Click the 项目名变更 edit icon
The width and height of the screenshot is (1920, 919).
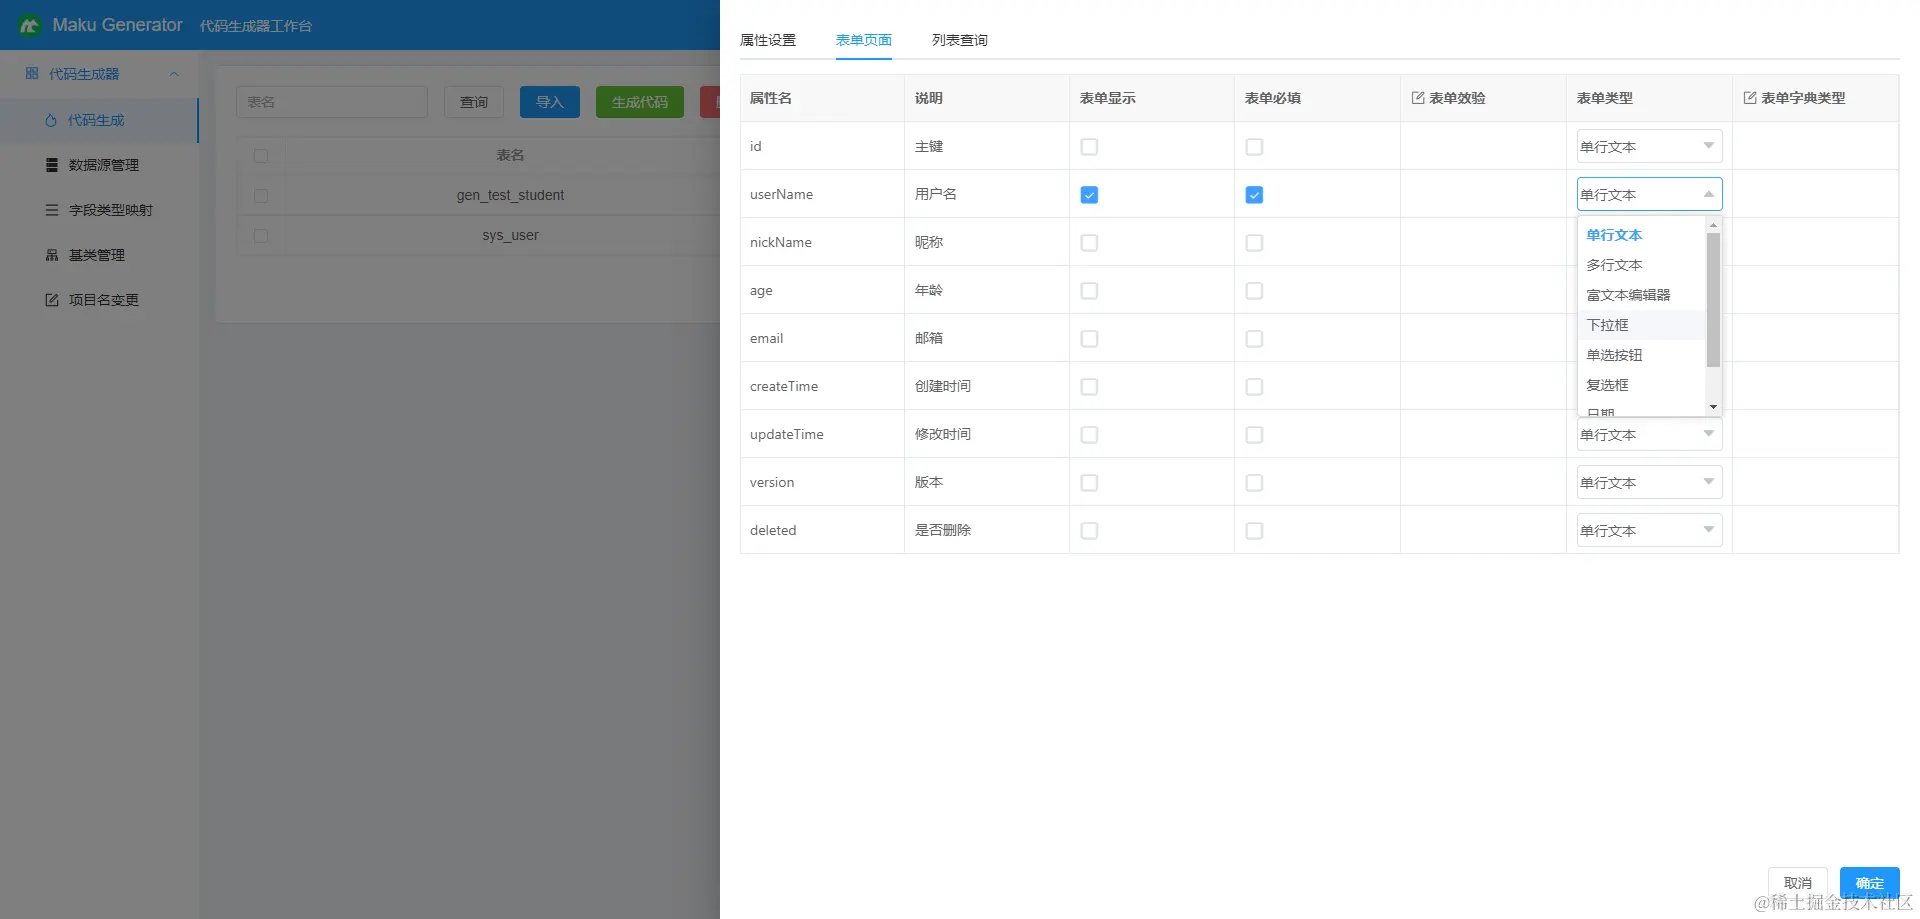coord(52,300)
